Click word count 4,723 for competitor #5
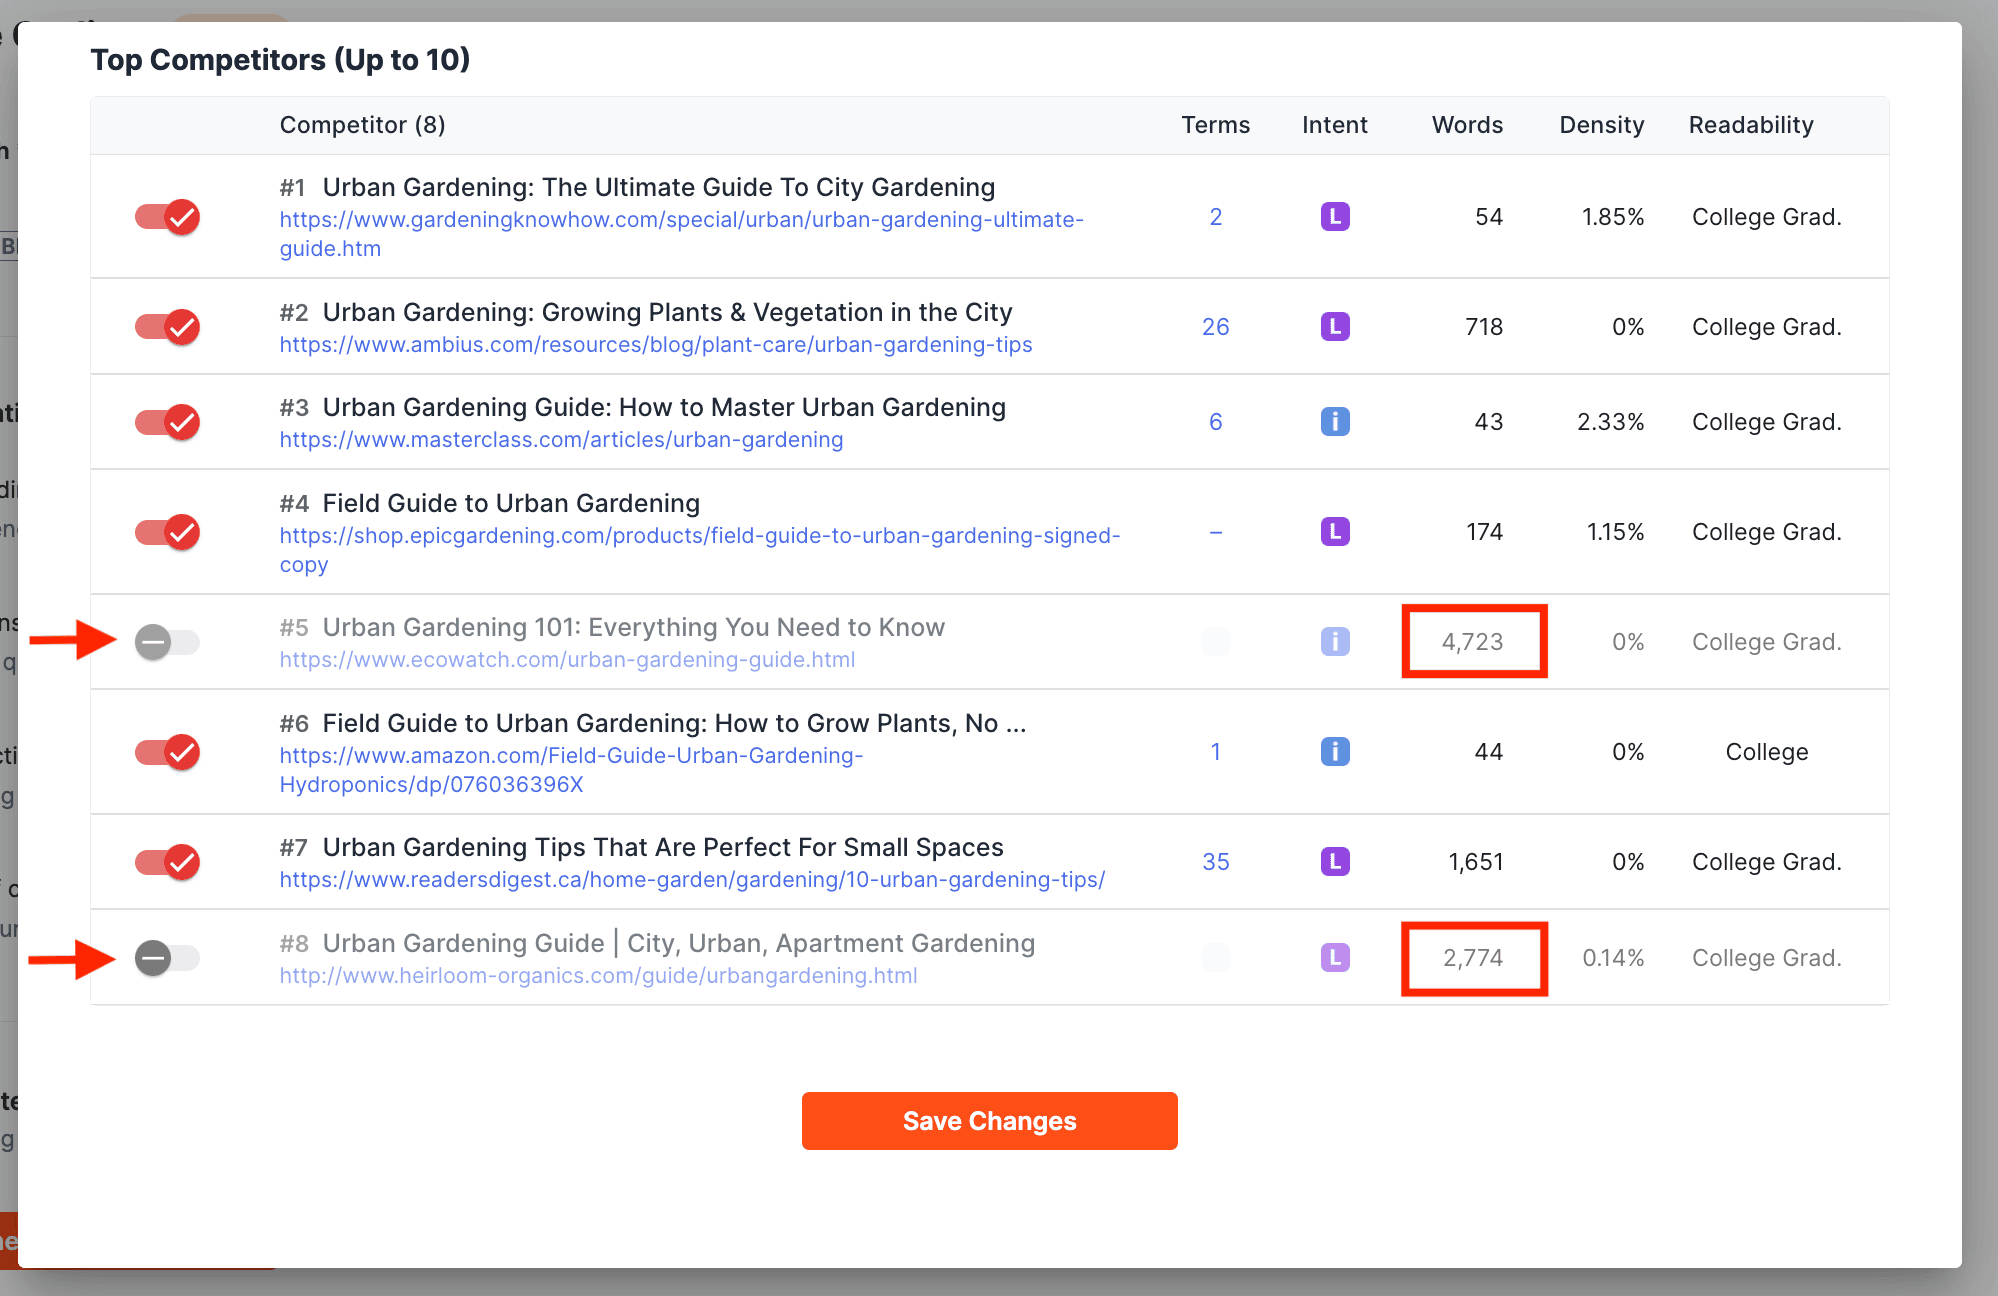This screenshot has height=1296, width=1998. pos(1472,642)
